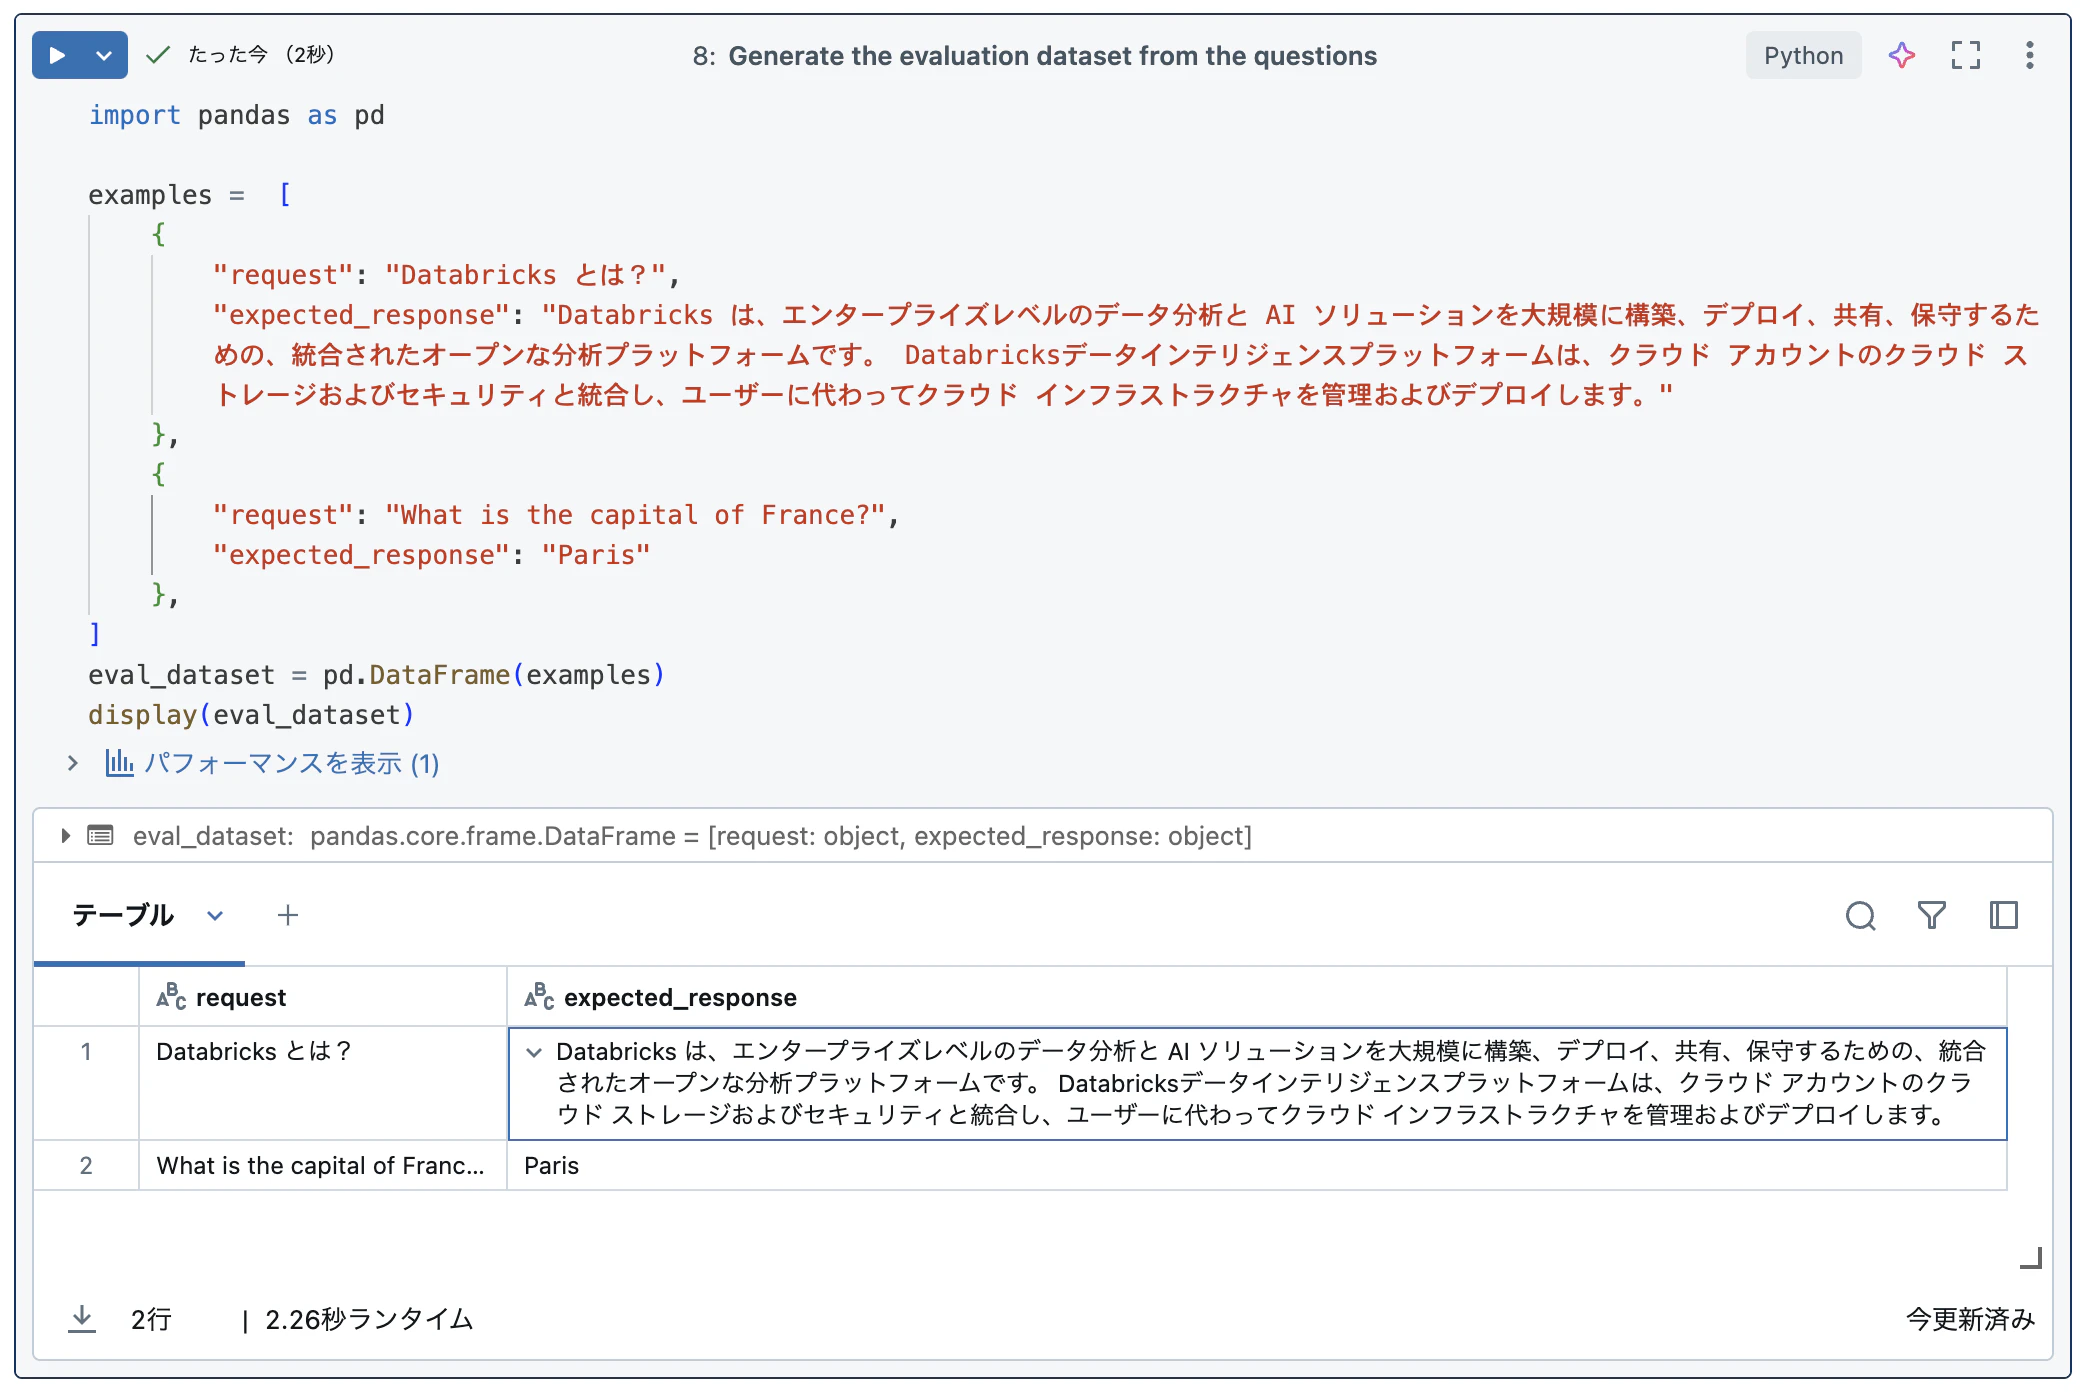Place cursor on 'import pandas as pd' line
The image size is (2092, 1398).
[236, 115]
